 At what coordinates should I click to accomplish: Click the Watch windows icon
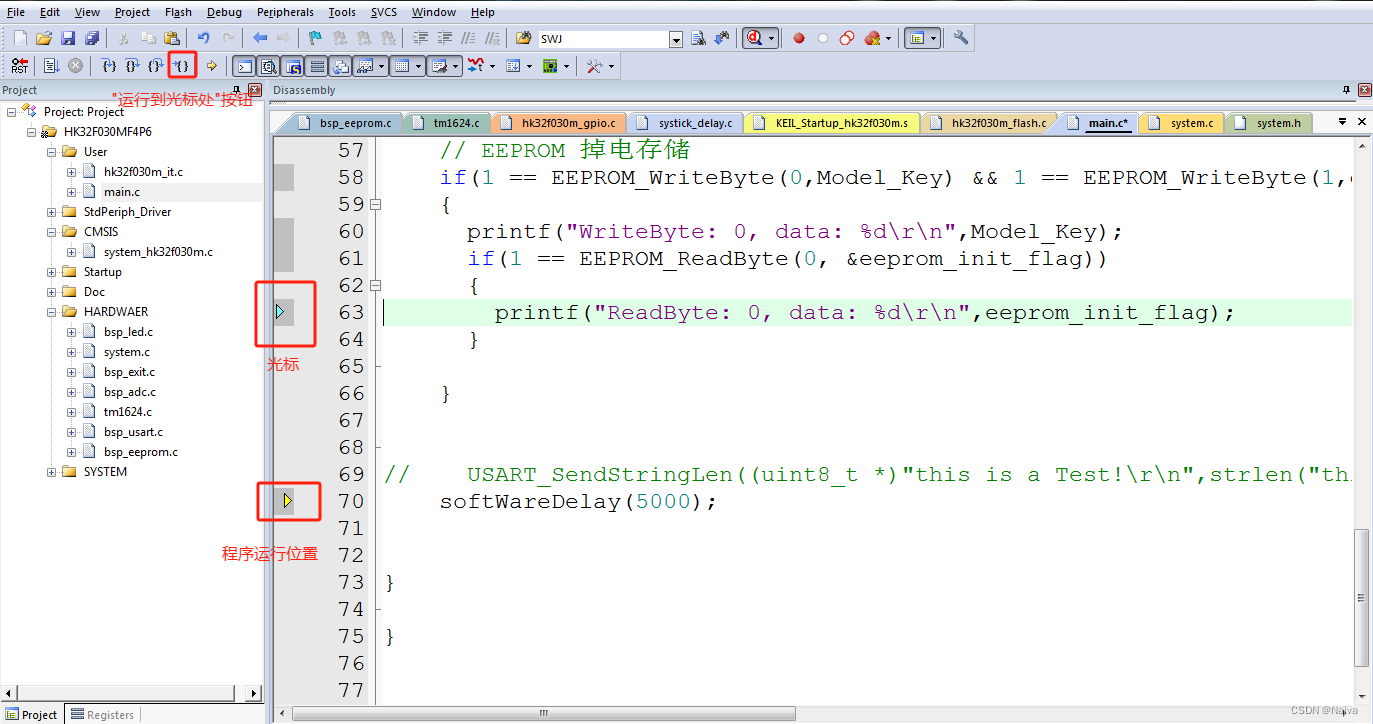coord(364,66)
